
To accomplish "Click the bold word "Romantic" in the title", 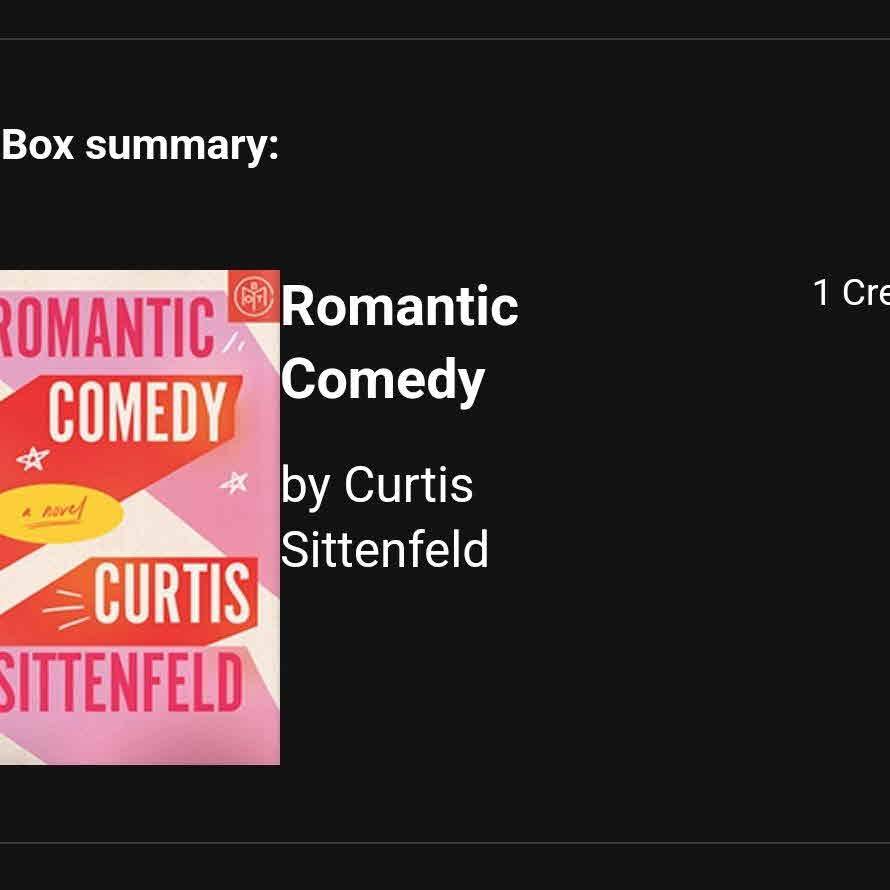I will pos(399,306).
